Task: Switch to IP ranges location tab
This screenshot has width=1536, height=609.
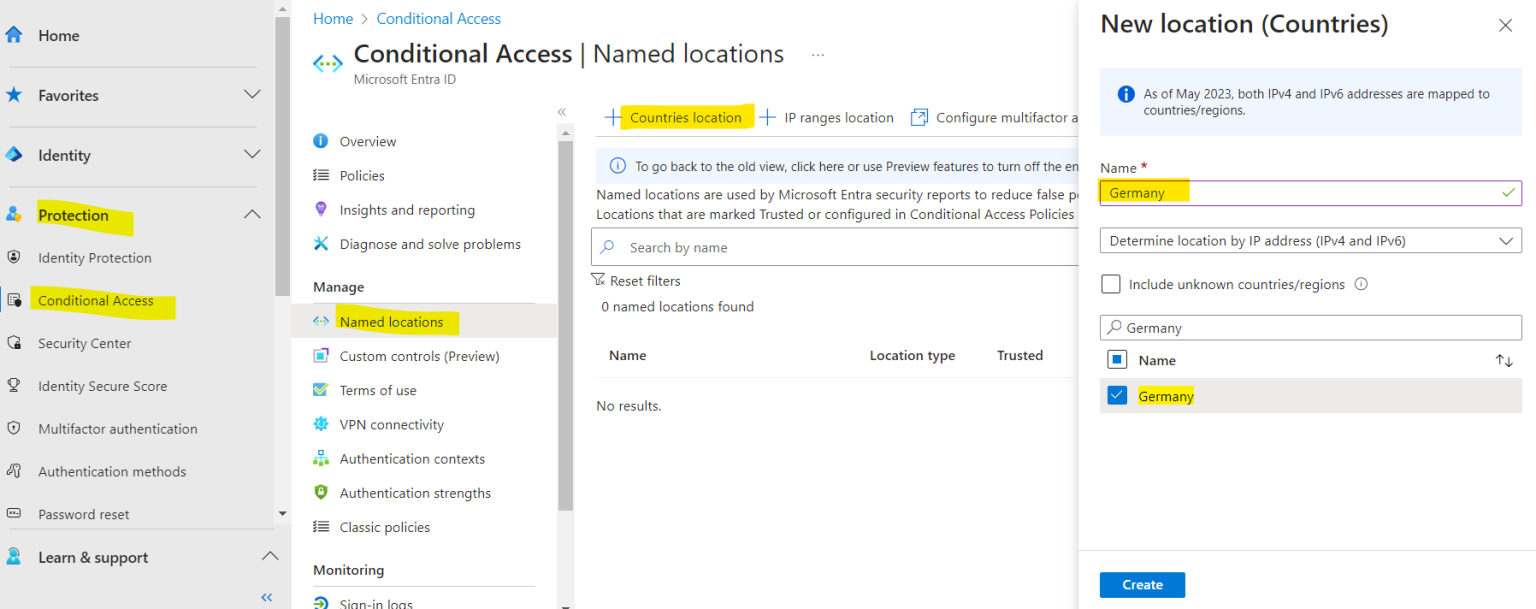Action: pyautogui.click(x=837, y=117)
